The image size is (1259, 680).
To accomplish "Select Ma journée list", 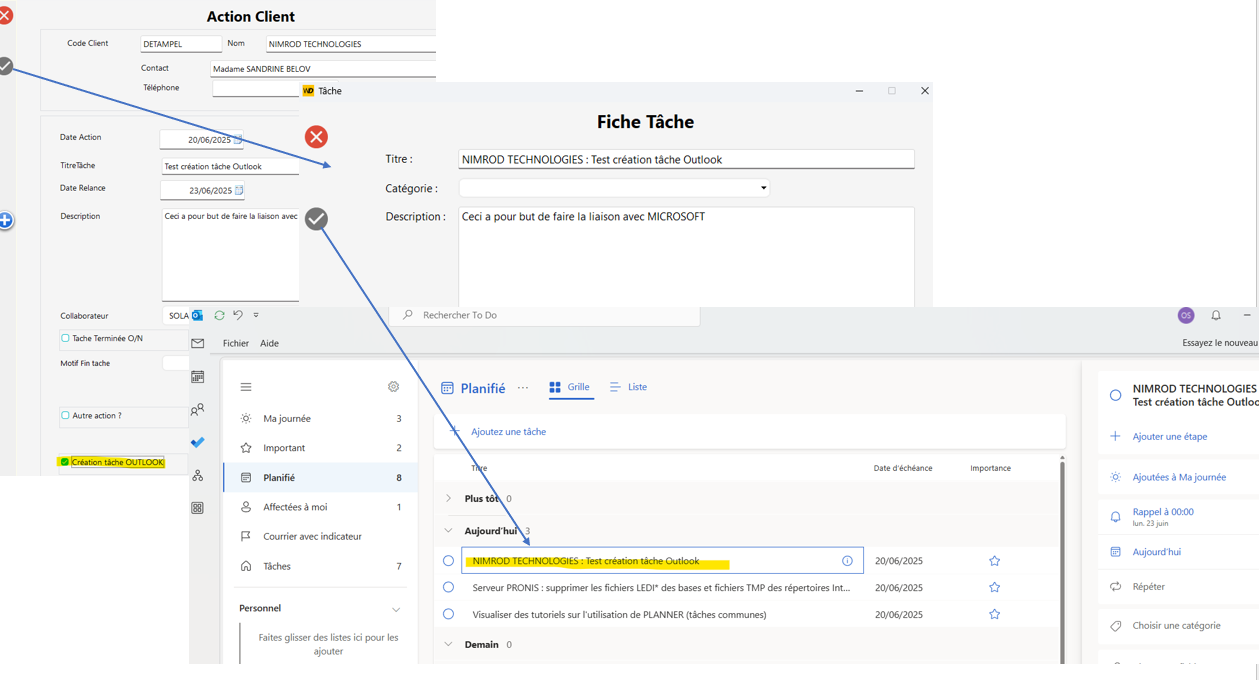I will pyautogui.click(x=320, y=419).
